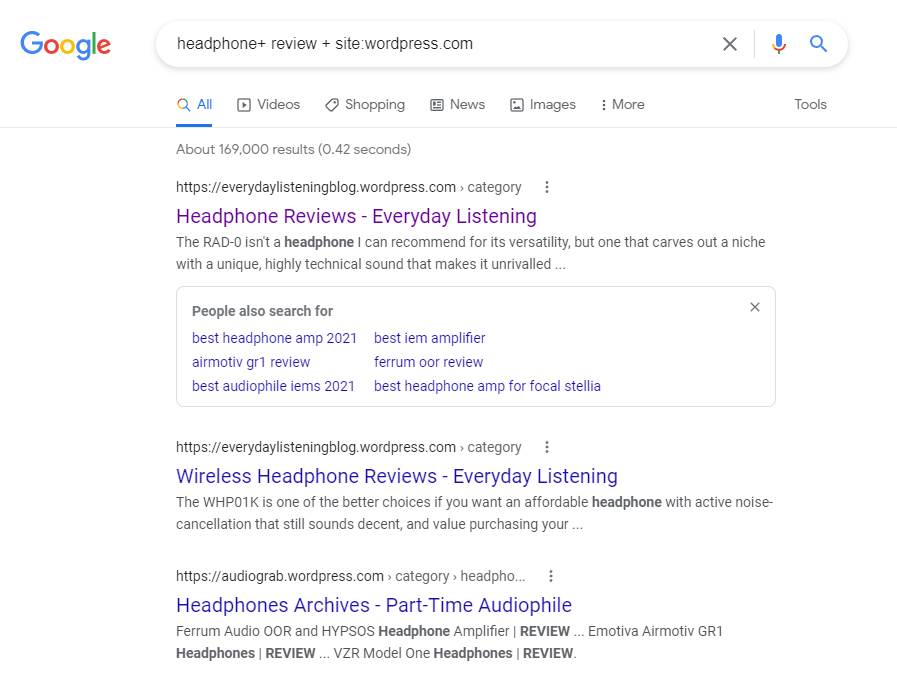Search best headphone amp 2021
The image size is (897, 692).
point(274,338)
